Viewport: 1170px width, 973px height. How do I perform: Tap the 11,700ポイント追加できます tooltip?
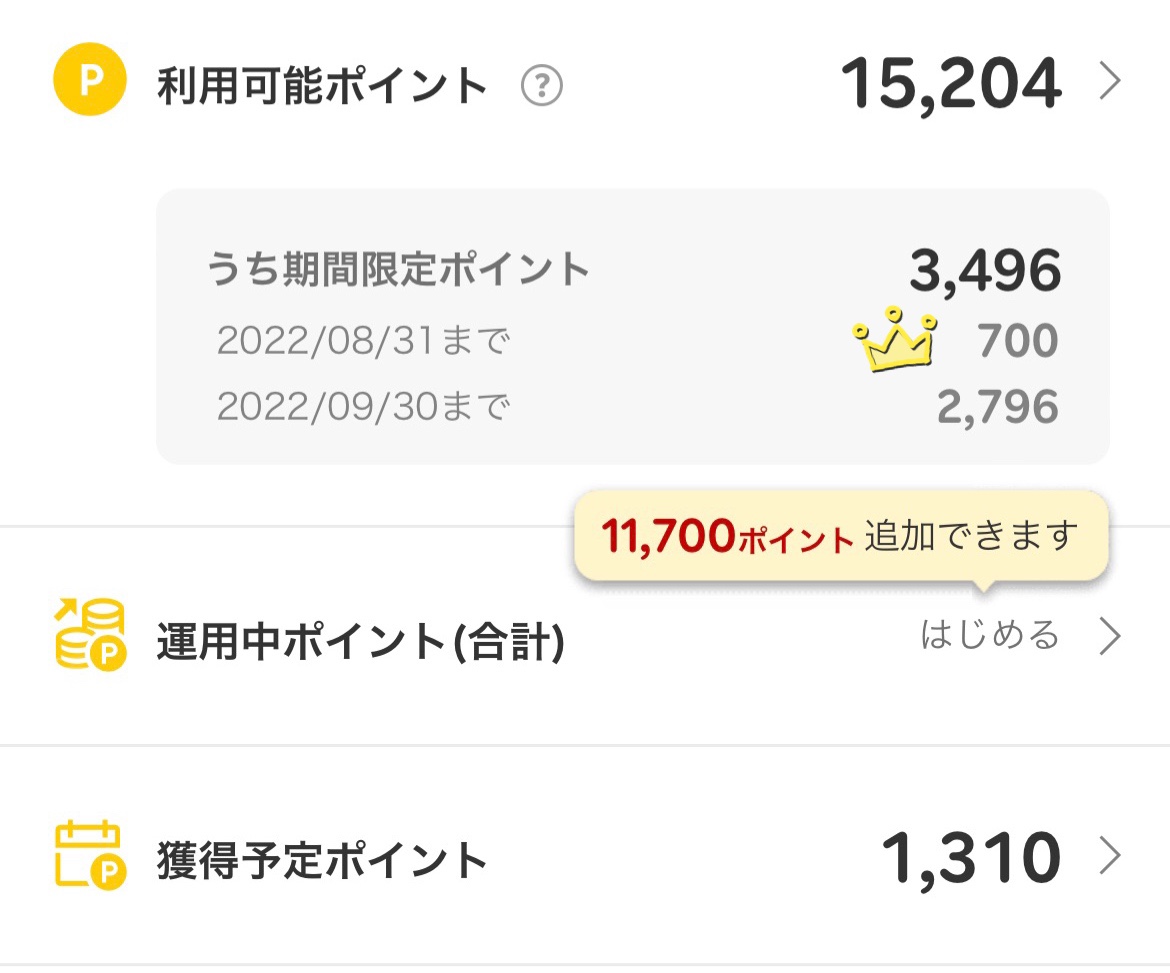[x=841, y=537]
